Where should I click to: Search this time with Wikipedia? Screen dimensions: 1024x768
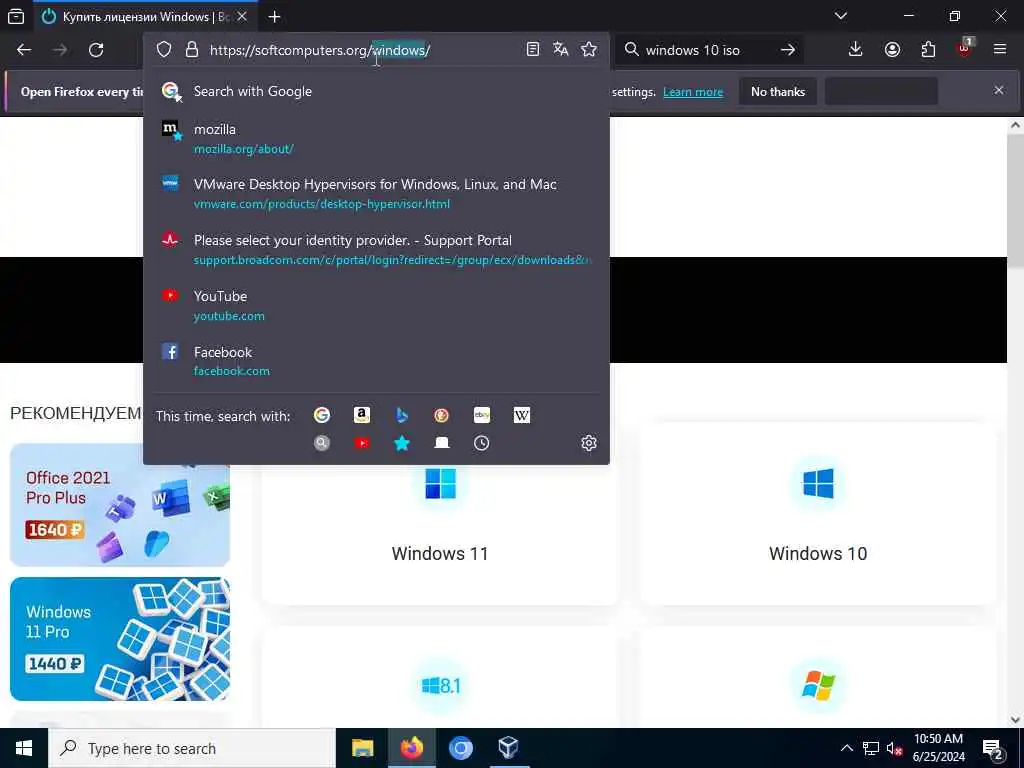(522, 415)
